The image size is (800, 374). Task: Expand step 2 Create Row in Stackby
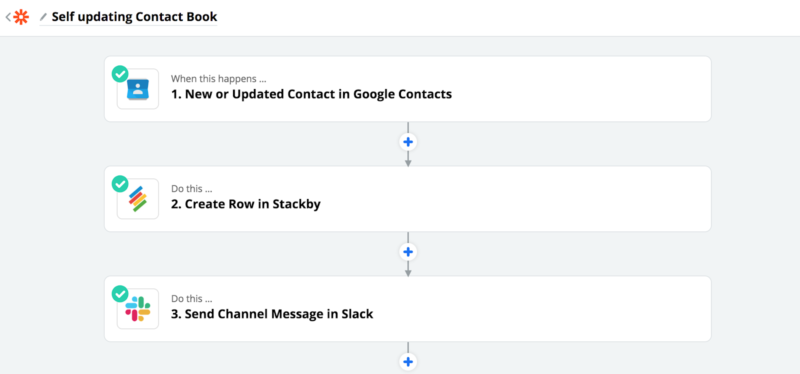[x=408, y=198]
